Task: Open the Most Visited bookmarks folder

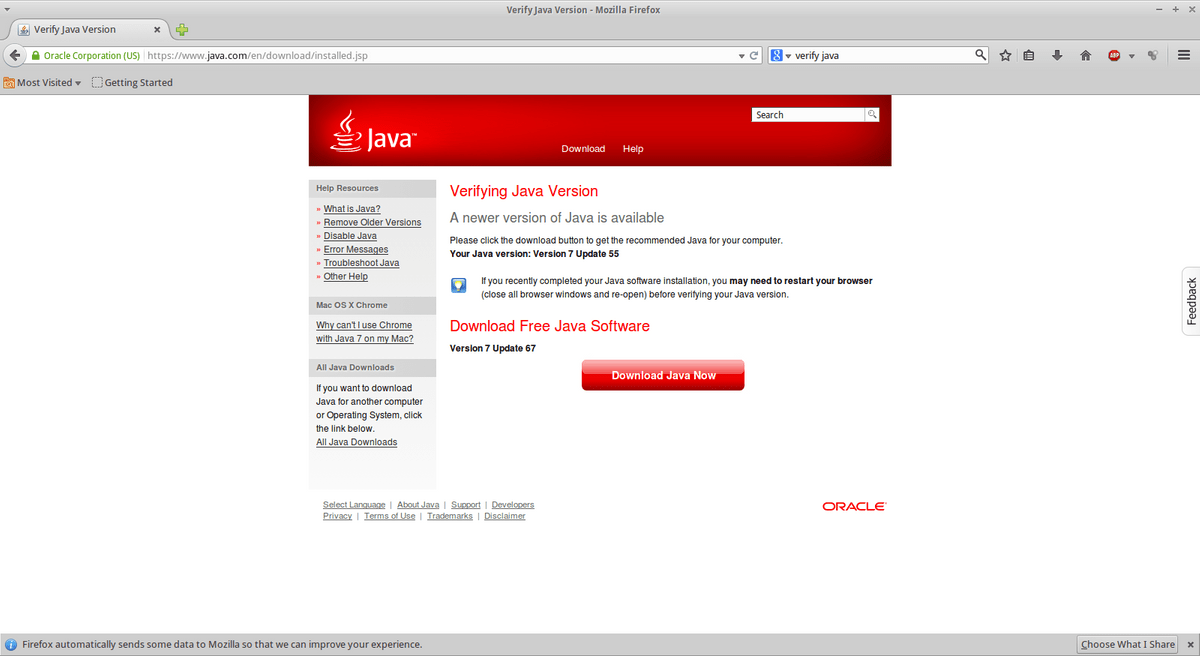Action: 43,83
